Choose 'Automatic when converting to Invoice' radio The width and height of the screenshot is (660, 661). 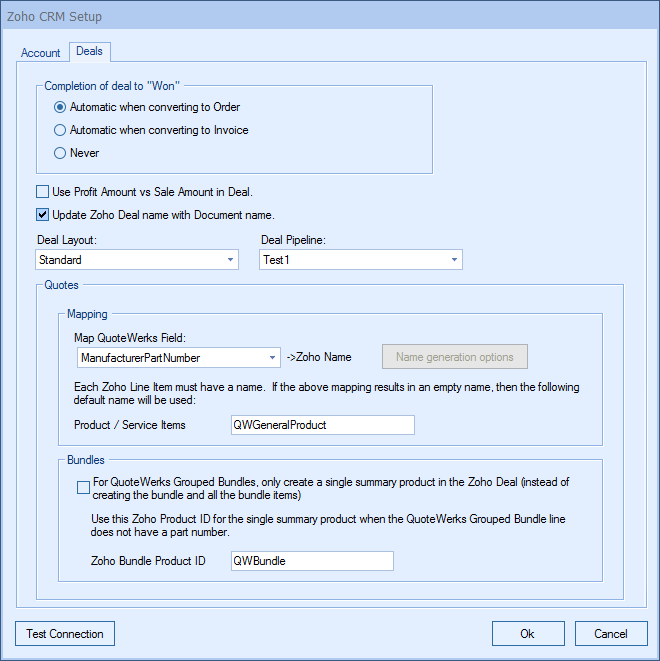[x=61, y=130]
